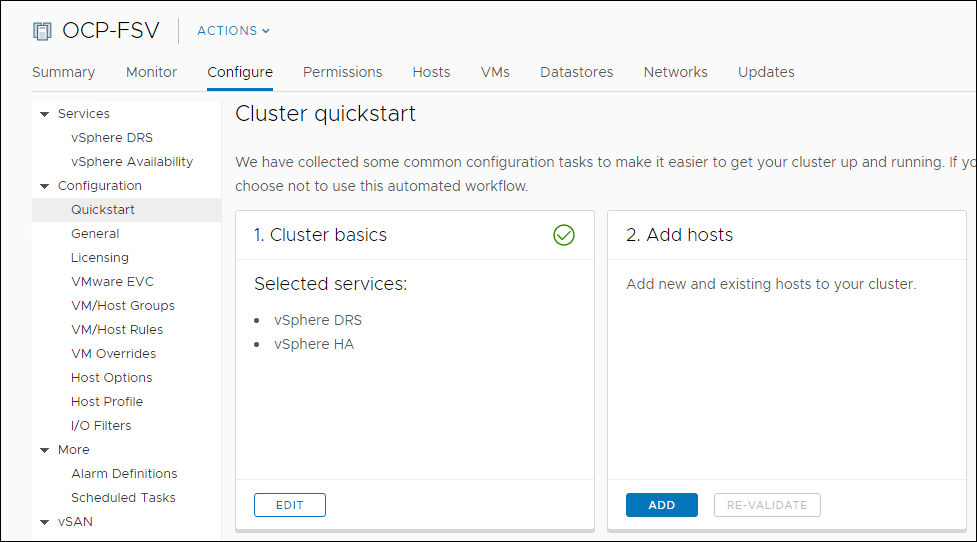The width and height of the screenshot is (977, 542).
Task: Select vSphere Availability in the sidebar
Action: tap(132, 162)
